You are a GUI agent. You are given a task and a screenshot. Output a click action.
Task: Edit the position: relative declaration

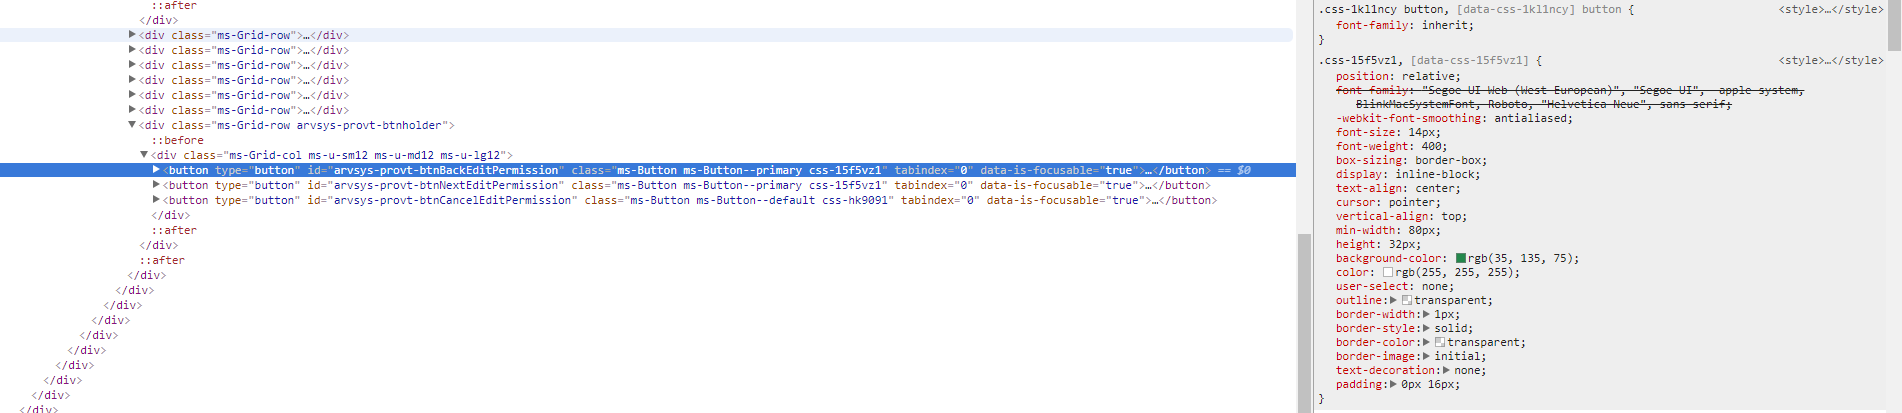(1398, 76)
